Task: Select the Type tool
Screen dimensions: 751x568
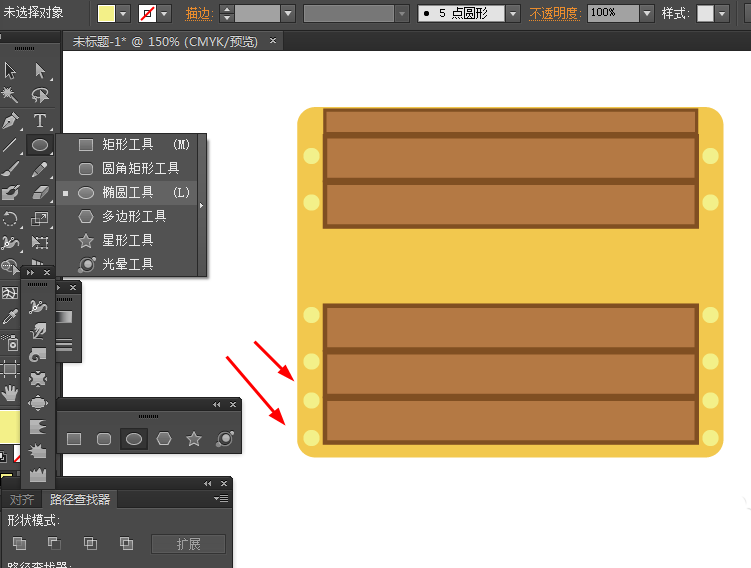Action: point(40,120)
